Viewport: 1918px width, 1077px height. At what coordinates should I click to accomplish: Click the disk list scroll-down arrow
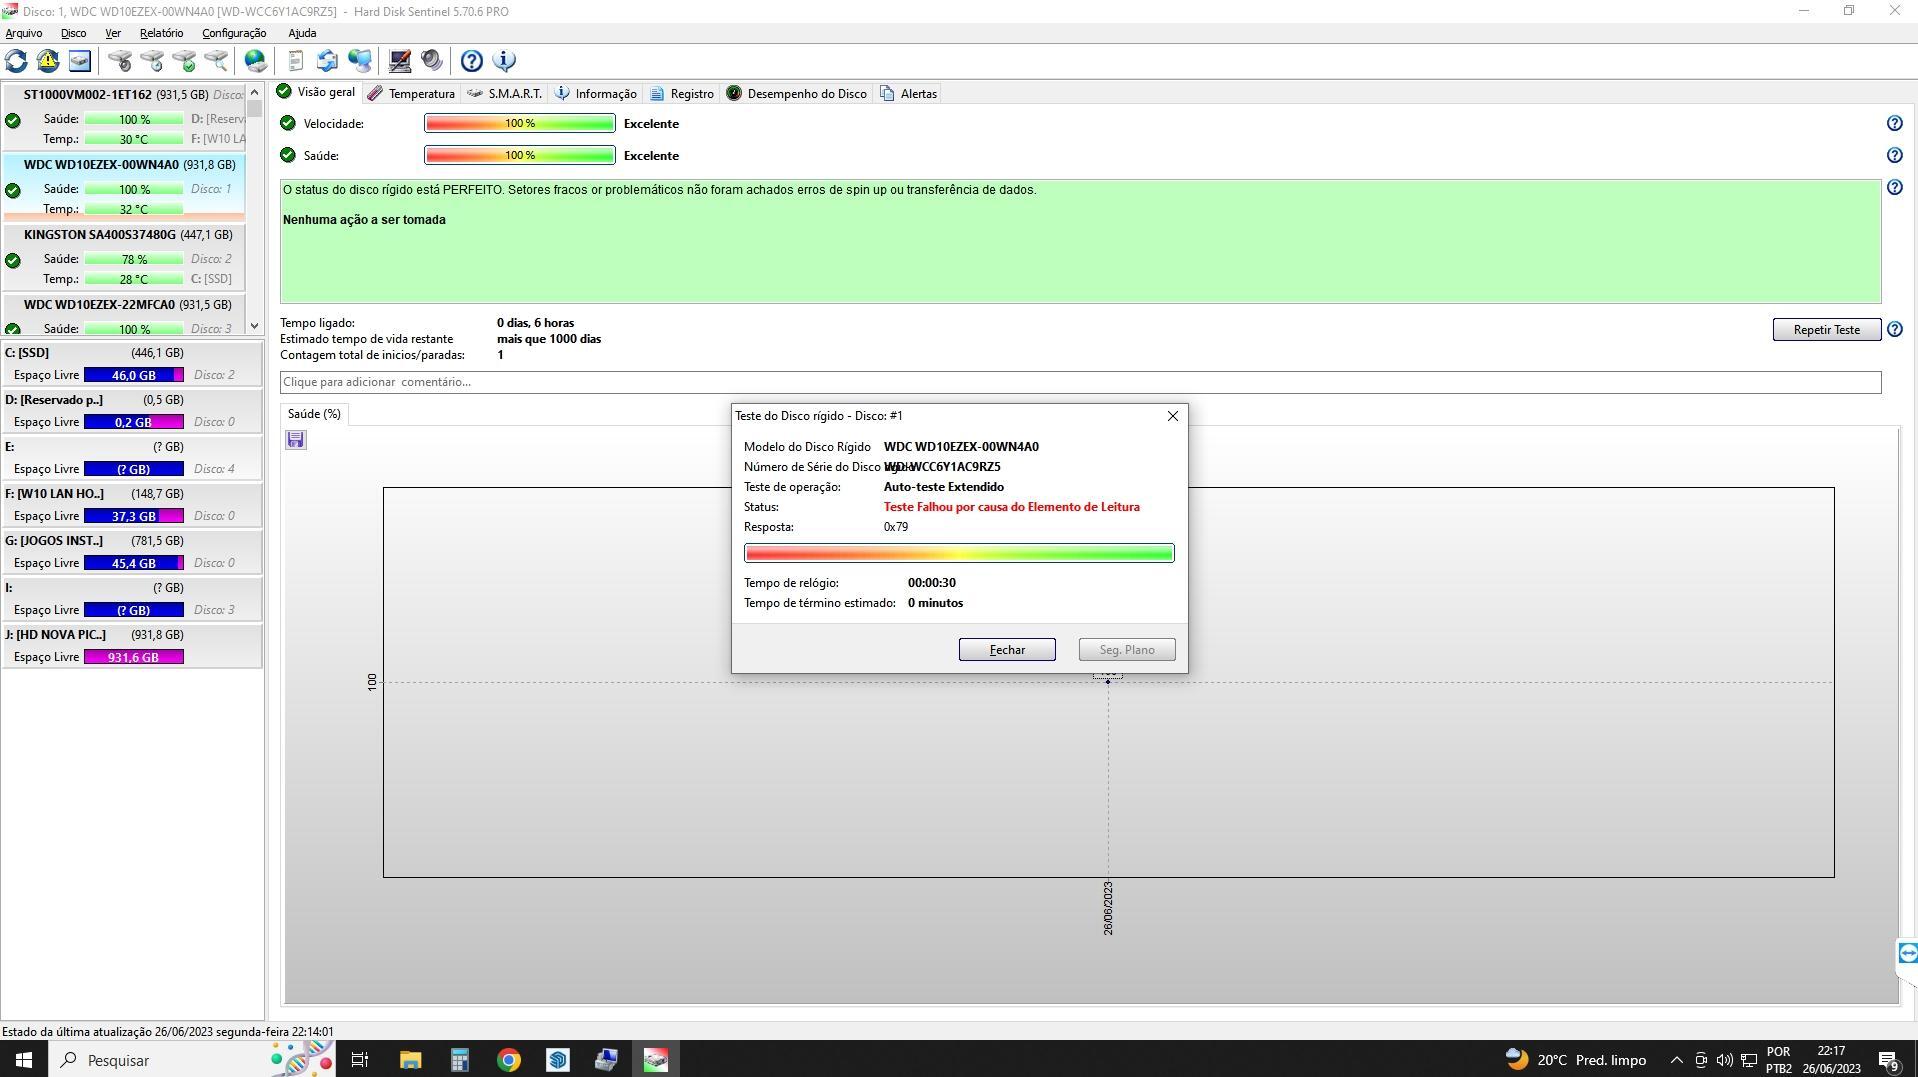click(x=255, y=325)
